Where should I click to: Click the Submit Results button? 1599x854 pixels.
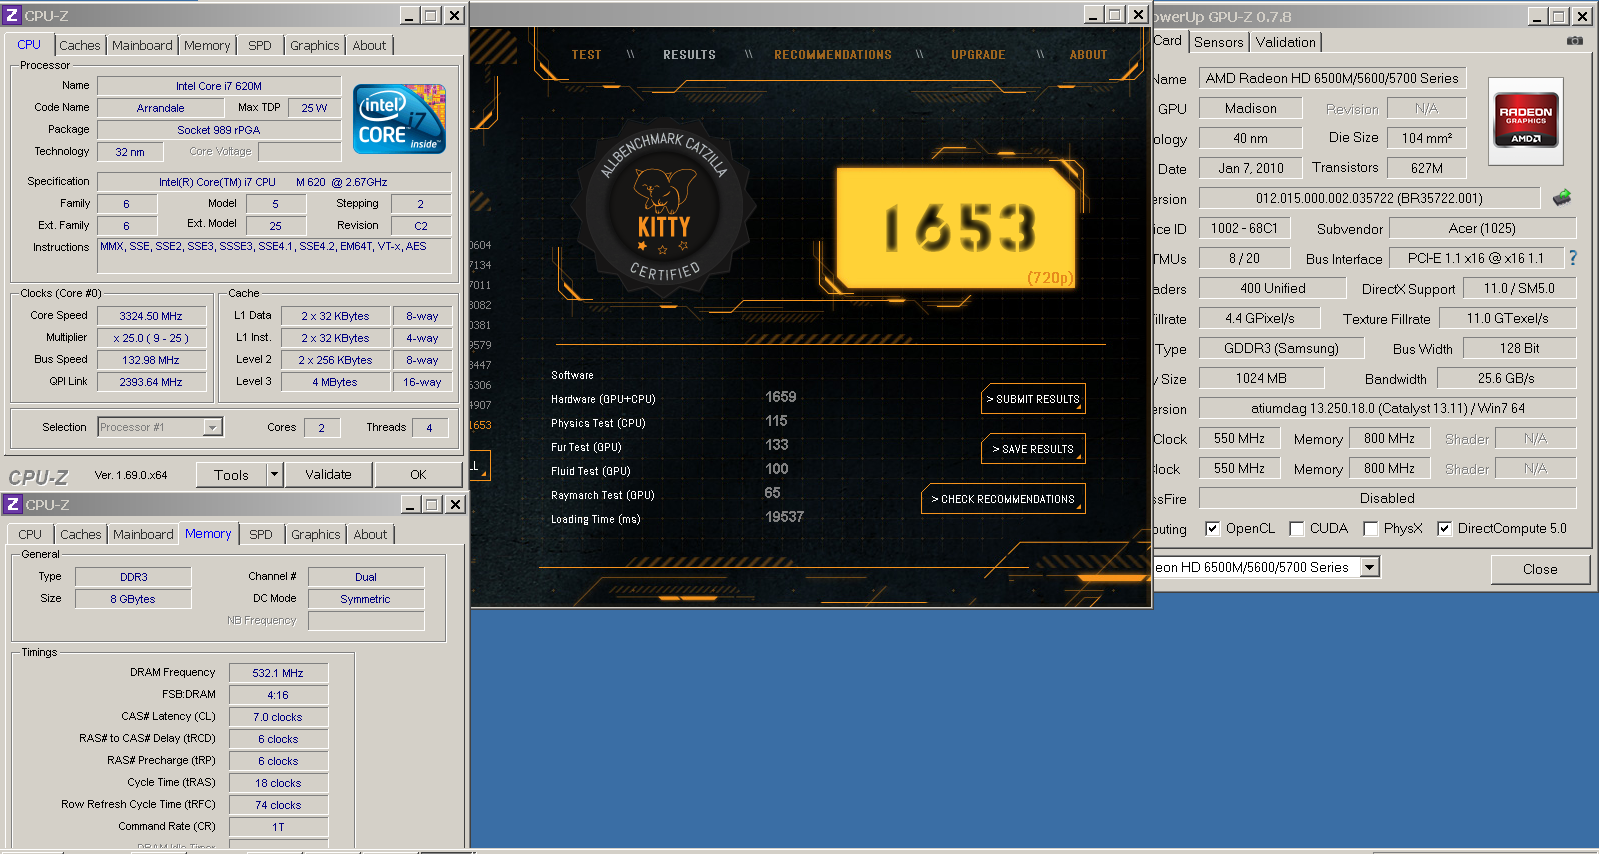(x=1033, y=399)
